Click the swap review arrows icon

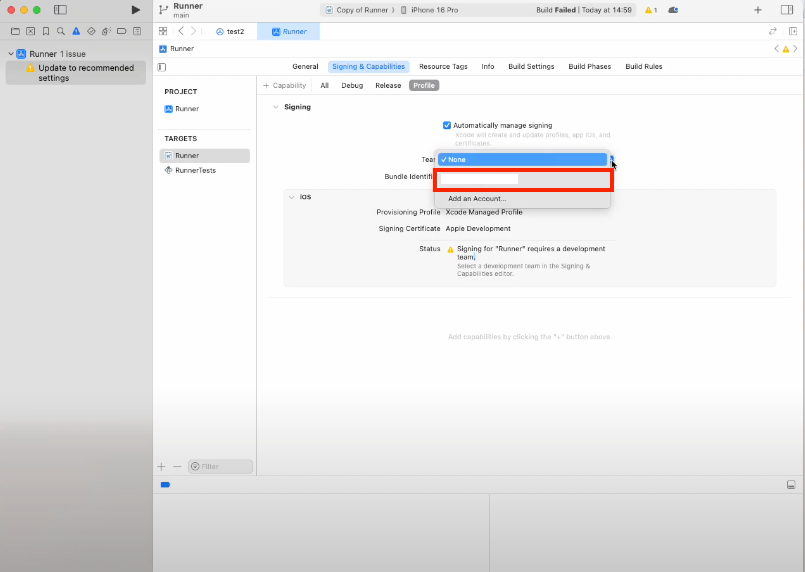773,31
